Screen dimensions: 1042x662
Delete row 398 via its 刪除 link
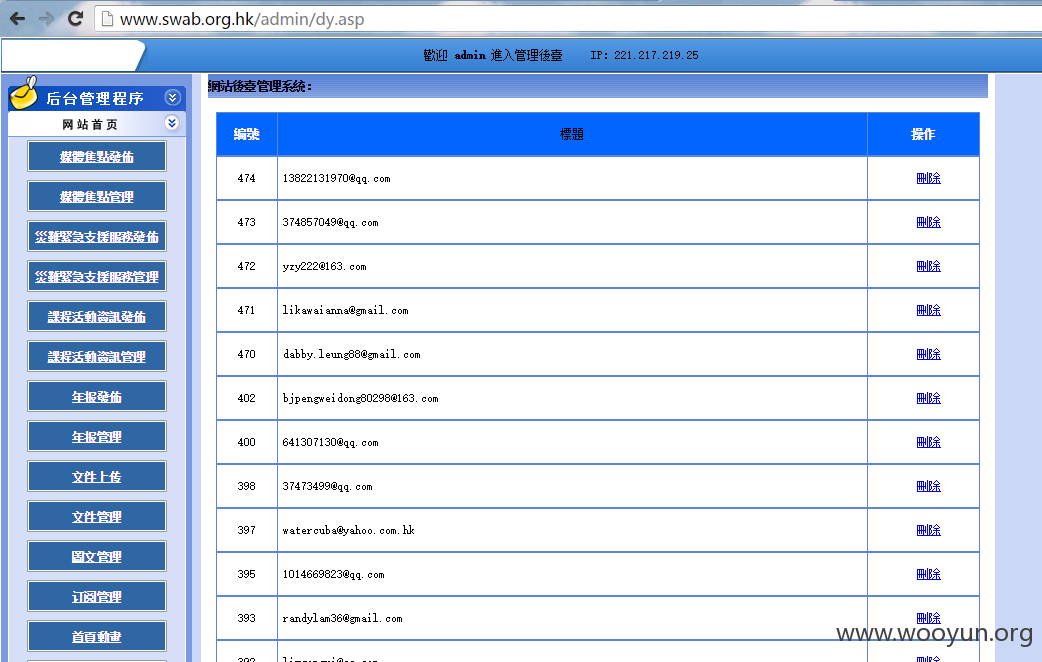(928, 486)
